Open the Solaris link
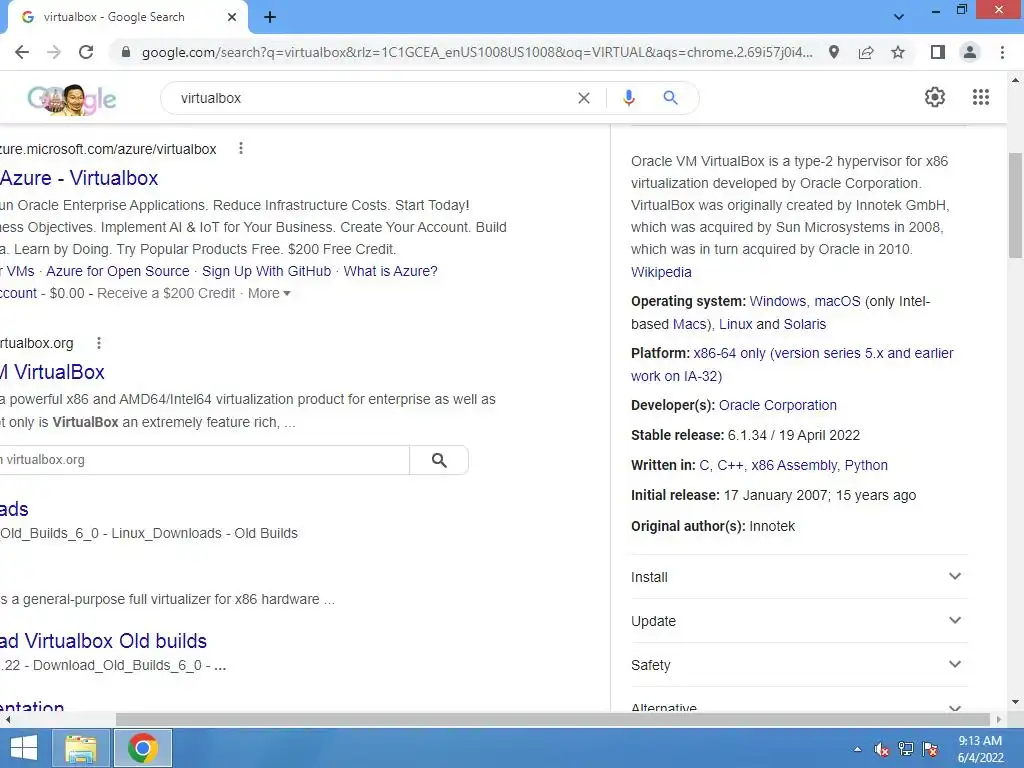This screenshot has height=768, width=1024. click(805, 324)
